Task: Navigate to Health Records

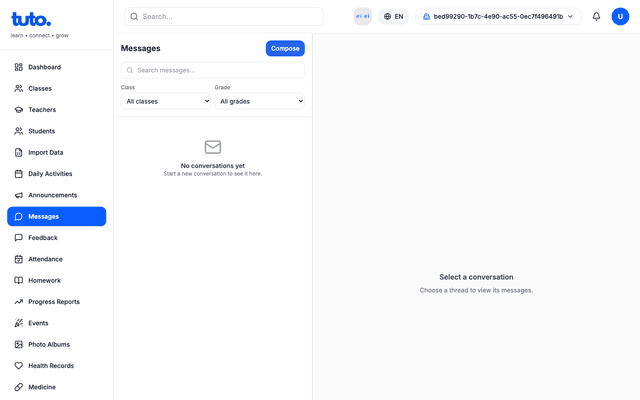Action: pyautogui.click(x=56, y=366)
